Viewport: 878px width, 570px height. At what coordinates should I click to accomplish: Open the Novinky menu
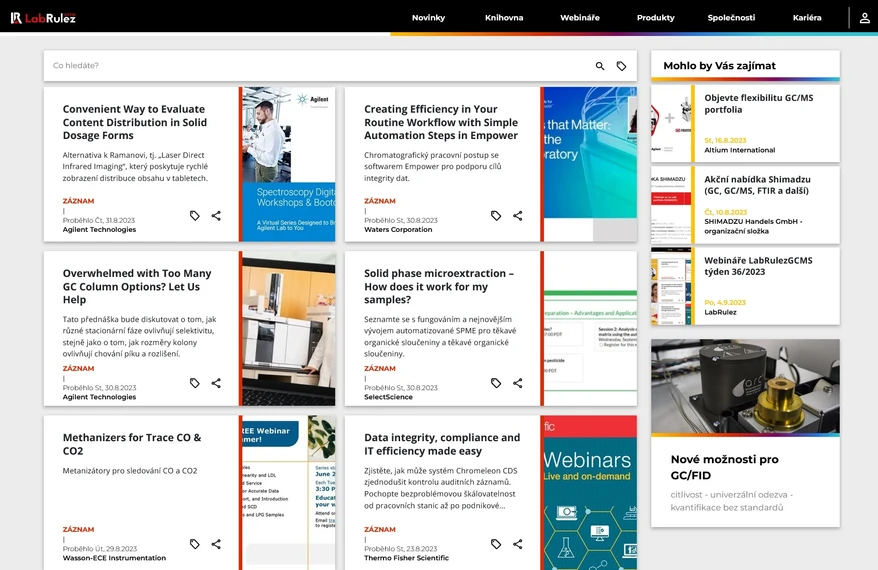tap(428, 18)
